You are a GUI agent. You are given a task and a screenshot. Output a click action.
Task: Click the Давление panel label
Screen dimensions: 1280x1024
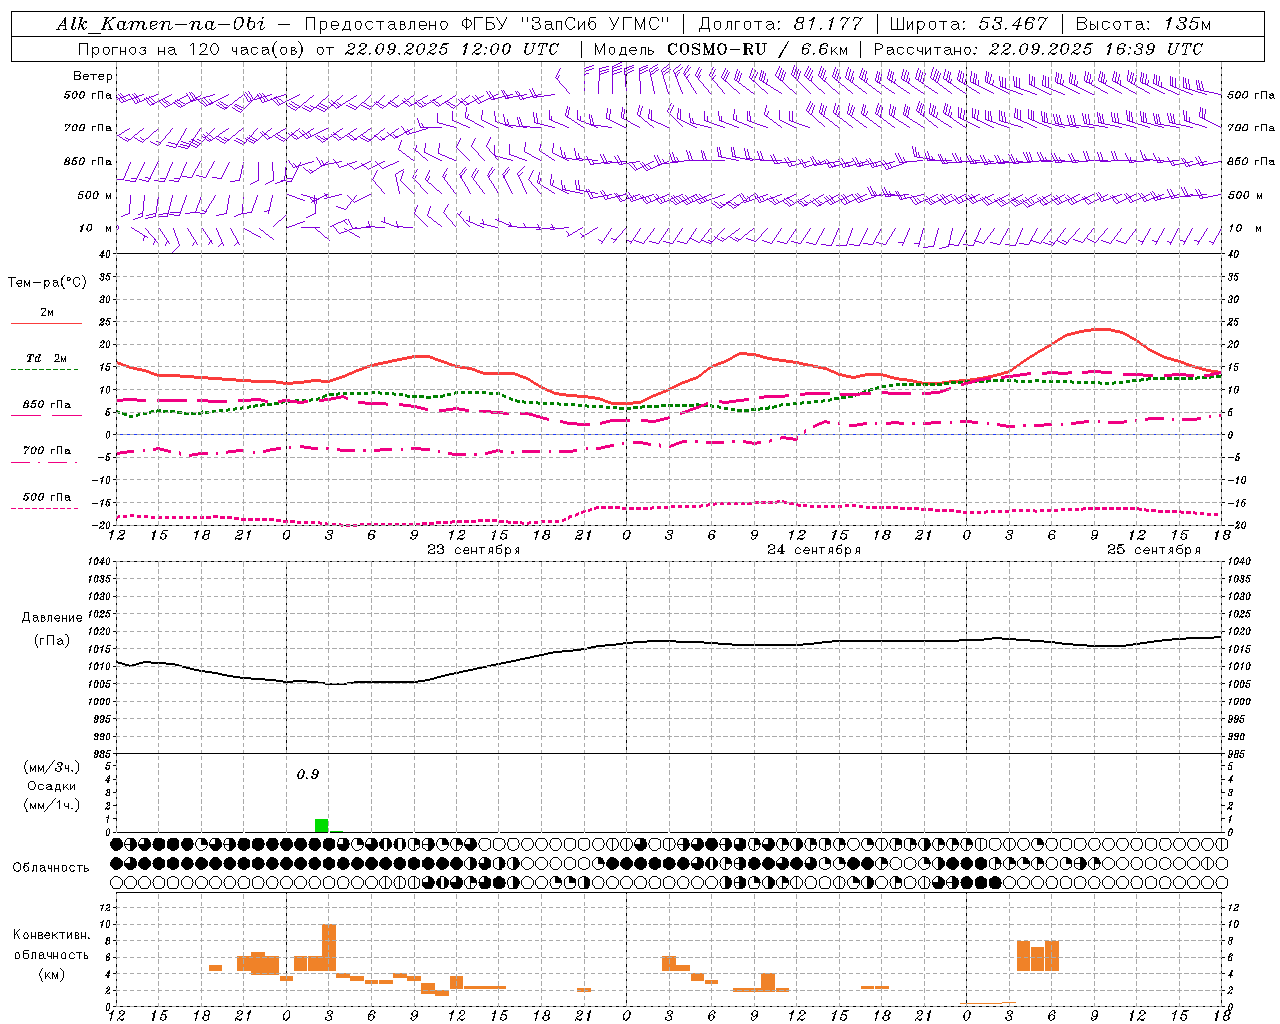pyautogui.click(x=52, y=618)
